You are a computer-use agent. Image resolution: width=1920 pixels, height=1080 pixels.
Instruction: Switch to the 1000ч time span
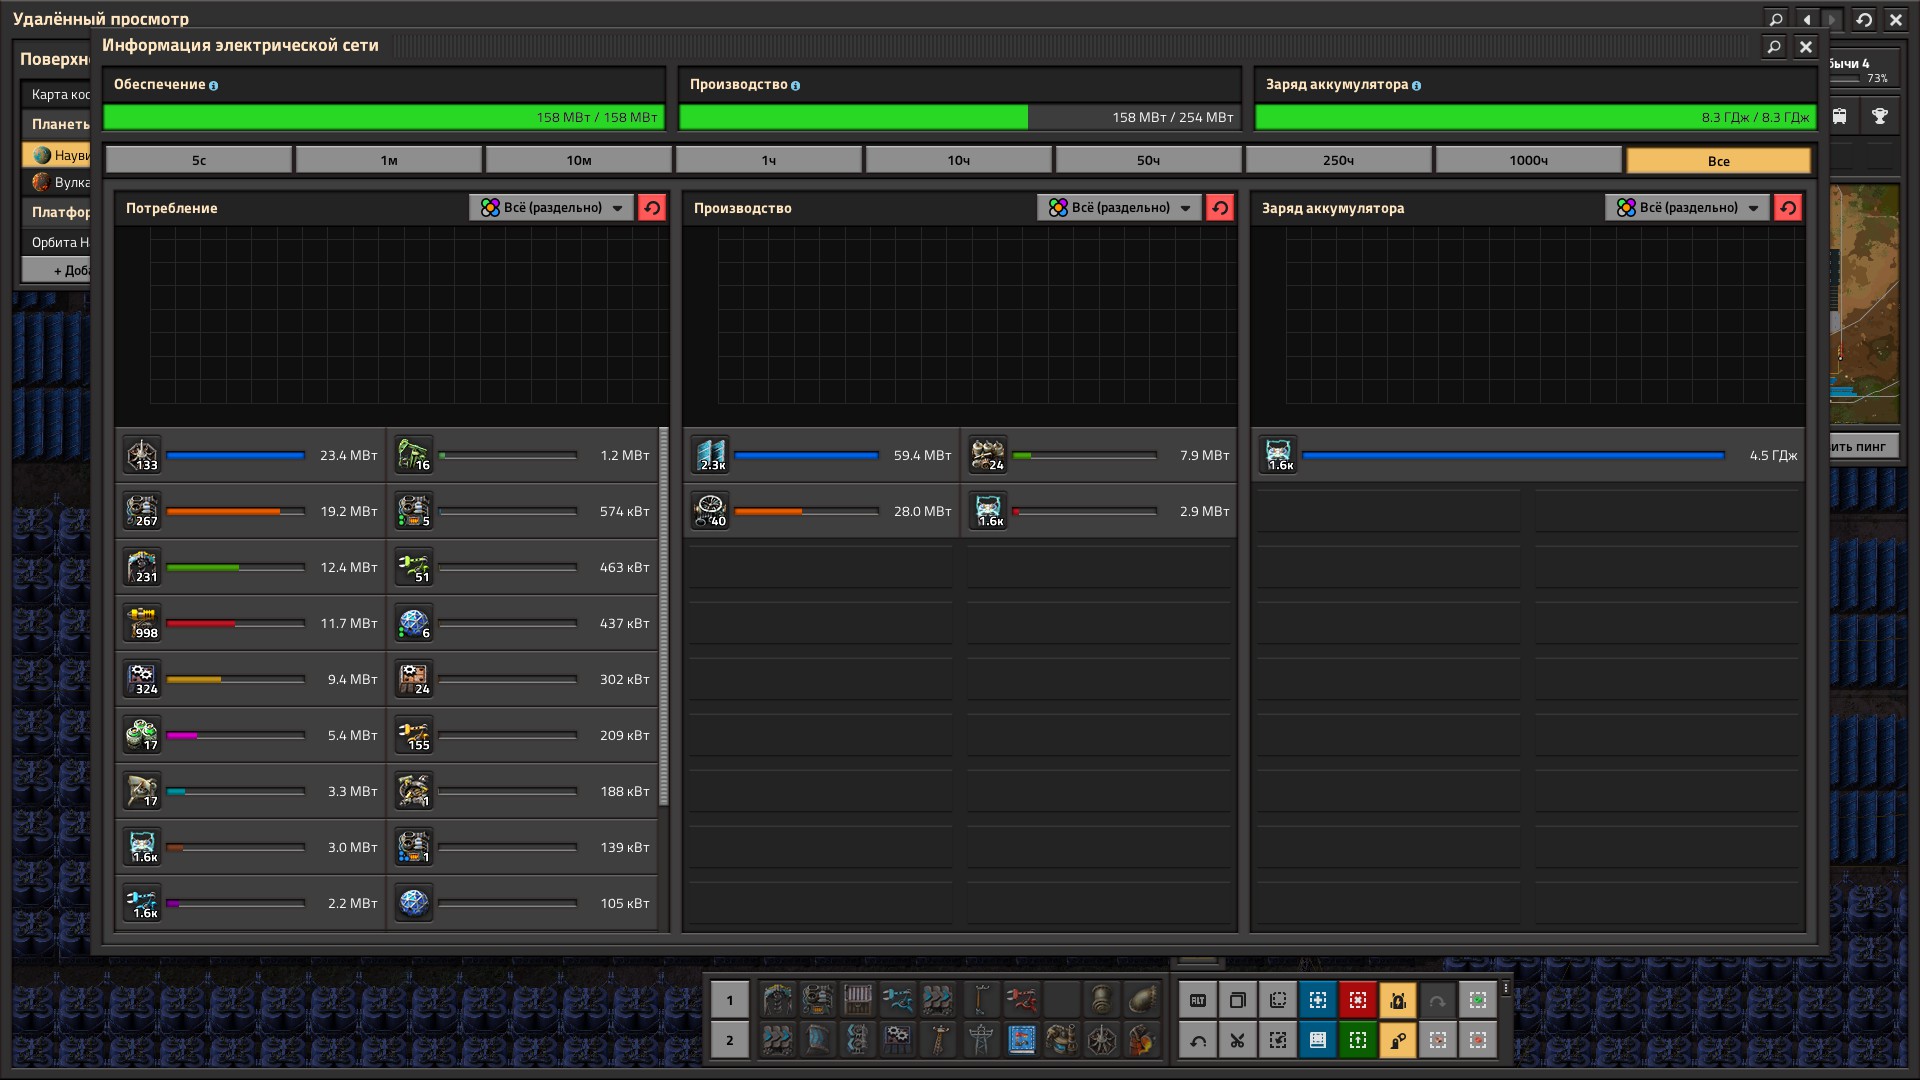[1529, 160]
